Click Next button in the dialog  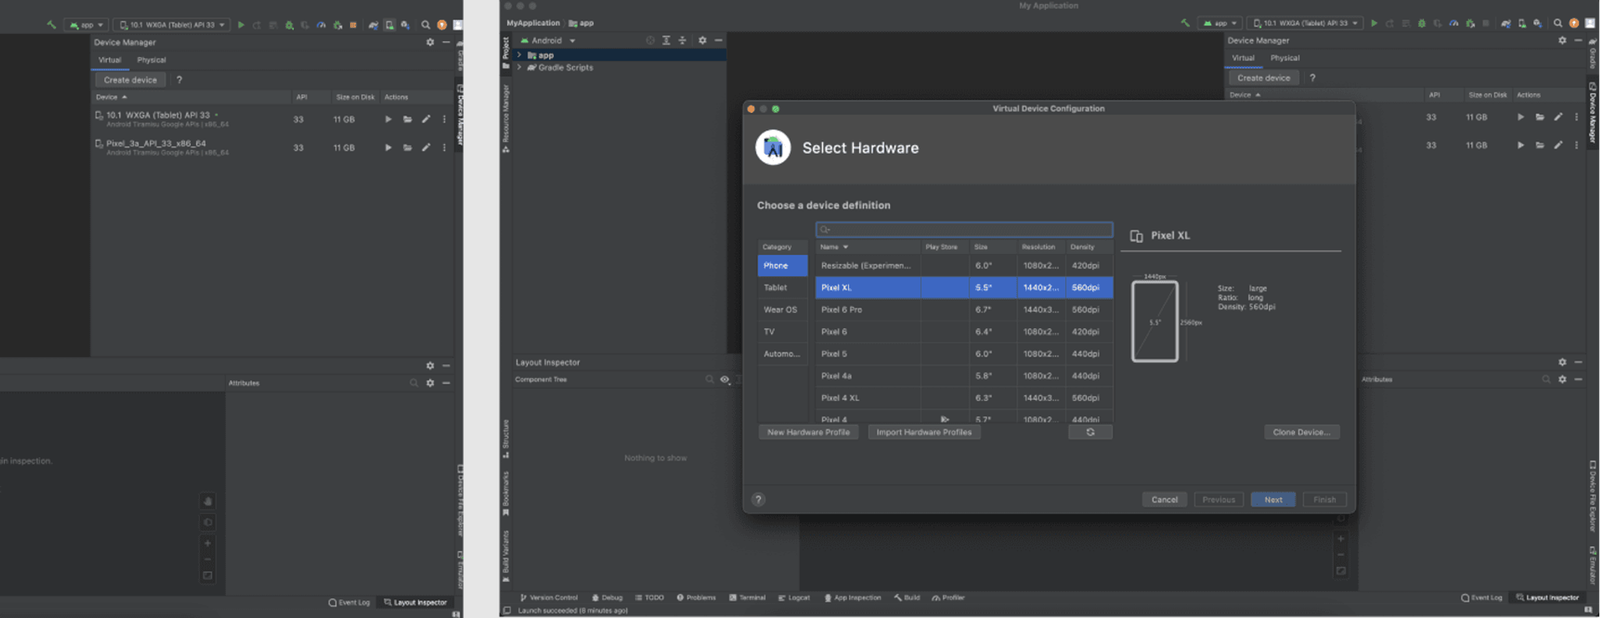1273,499
